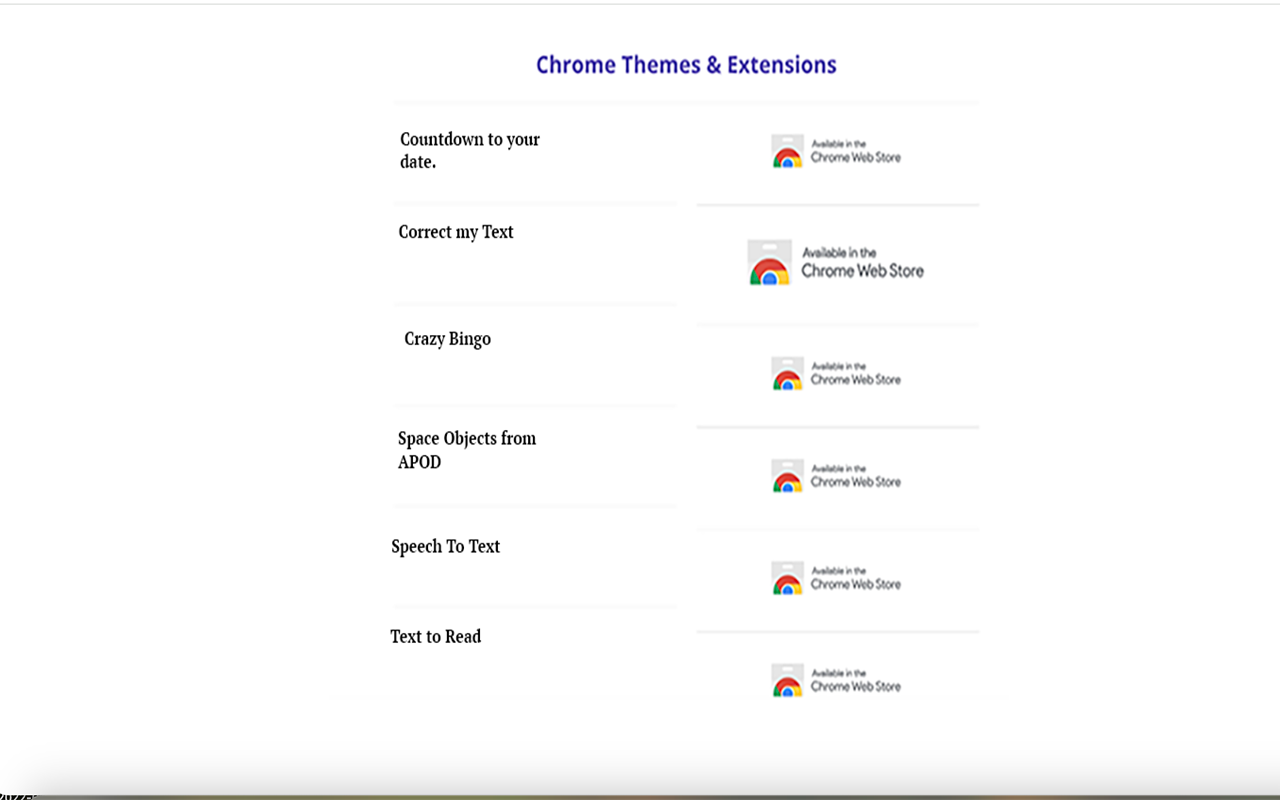The height and width of the screenshot is (800, 1280).
Task: Click the Chrome Themes & Extensions page heading
Action: click(x=686, y=64)
